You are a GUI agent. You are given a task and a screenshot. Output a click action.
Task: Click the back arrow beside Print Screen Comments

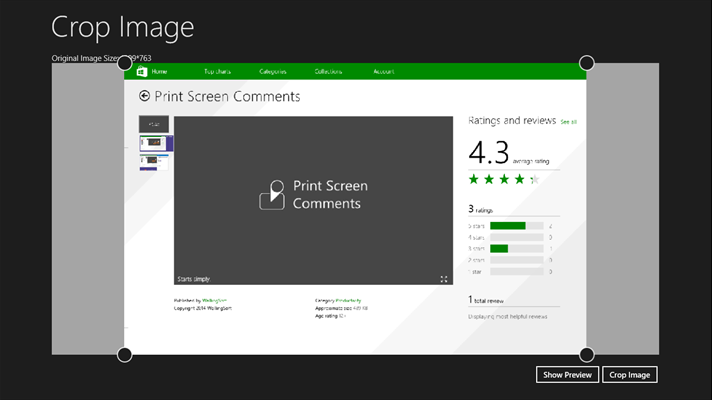[x=144, y=96]
